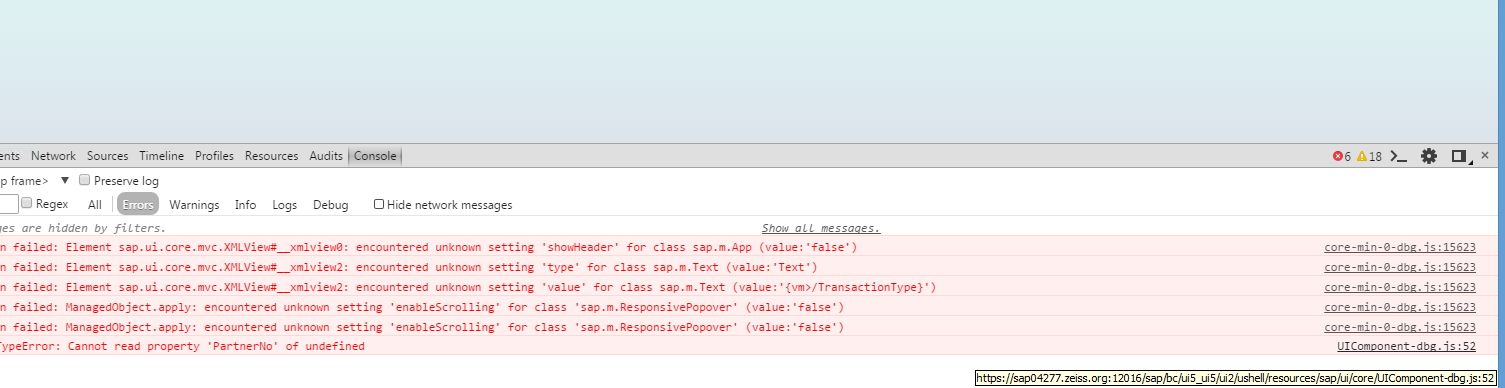Select the Errors filter button

pos(138,204)
